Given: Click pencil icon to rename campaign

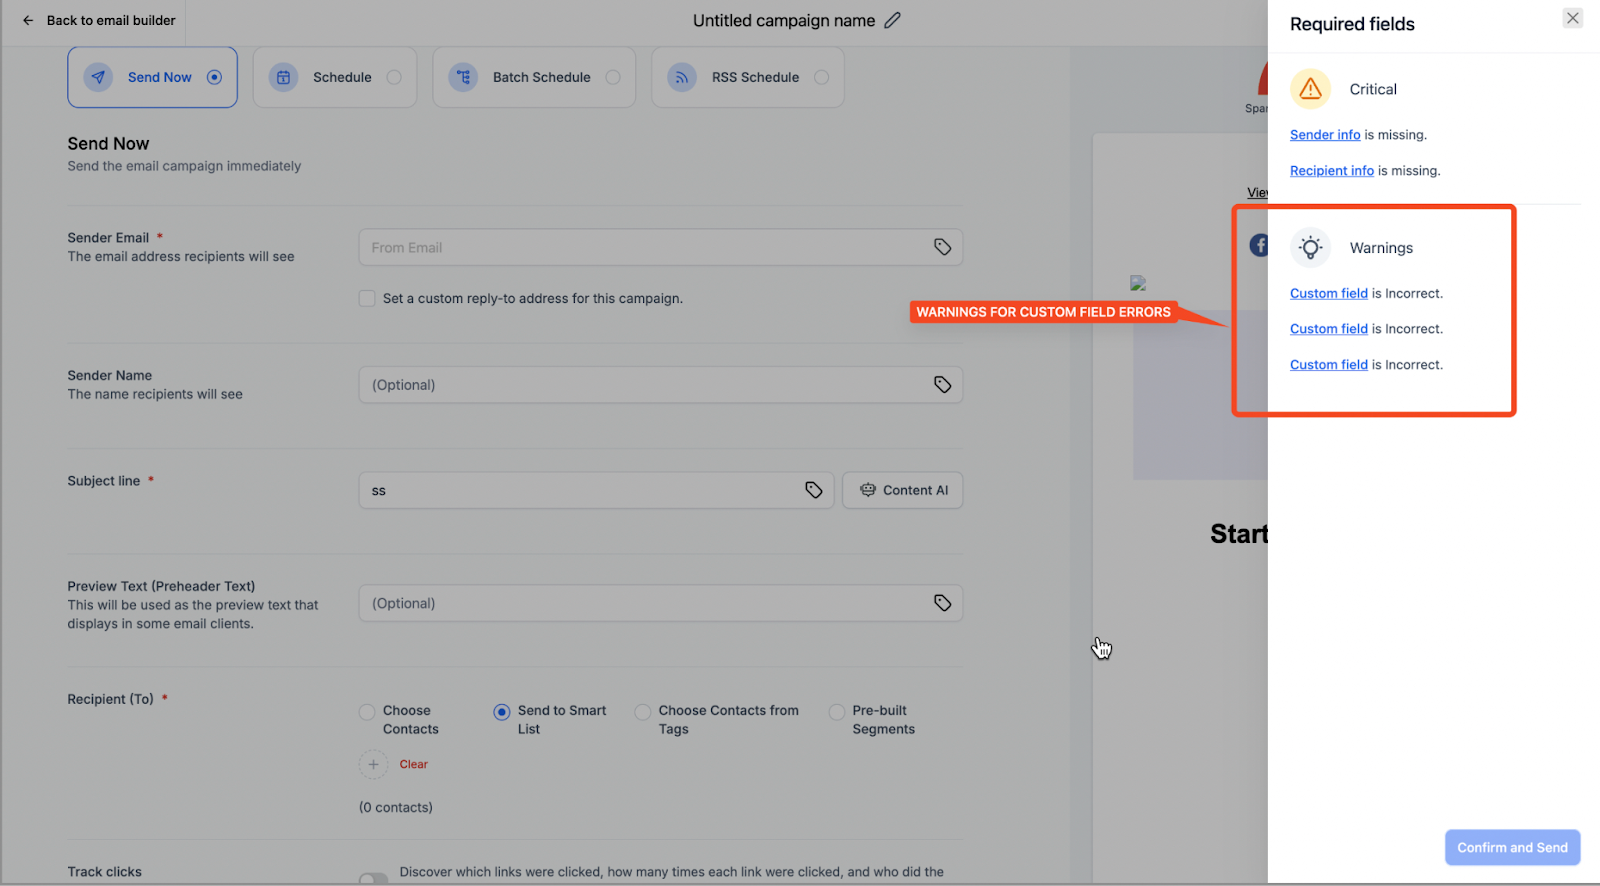Looking at the screenshot, I should [893, 20].
